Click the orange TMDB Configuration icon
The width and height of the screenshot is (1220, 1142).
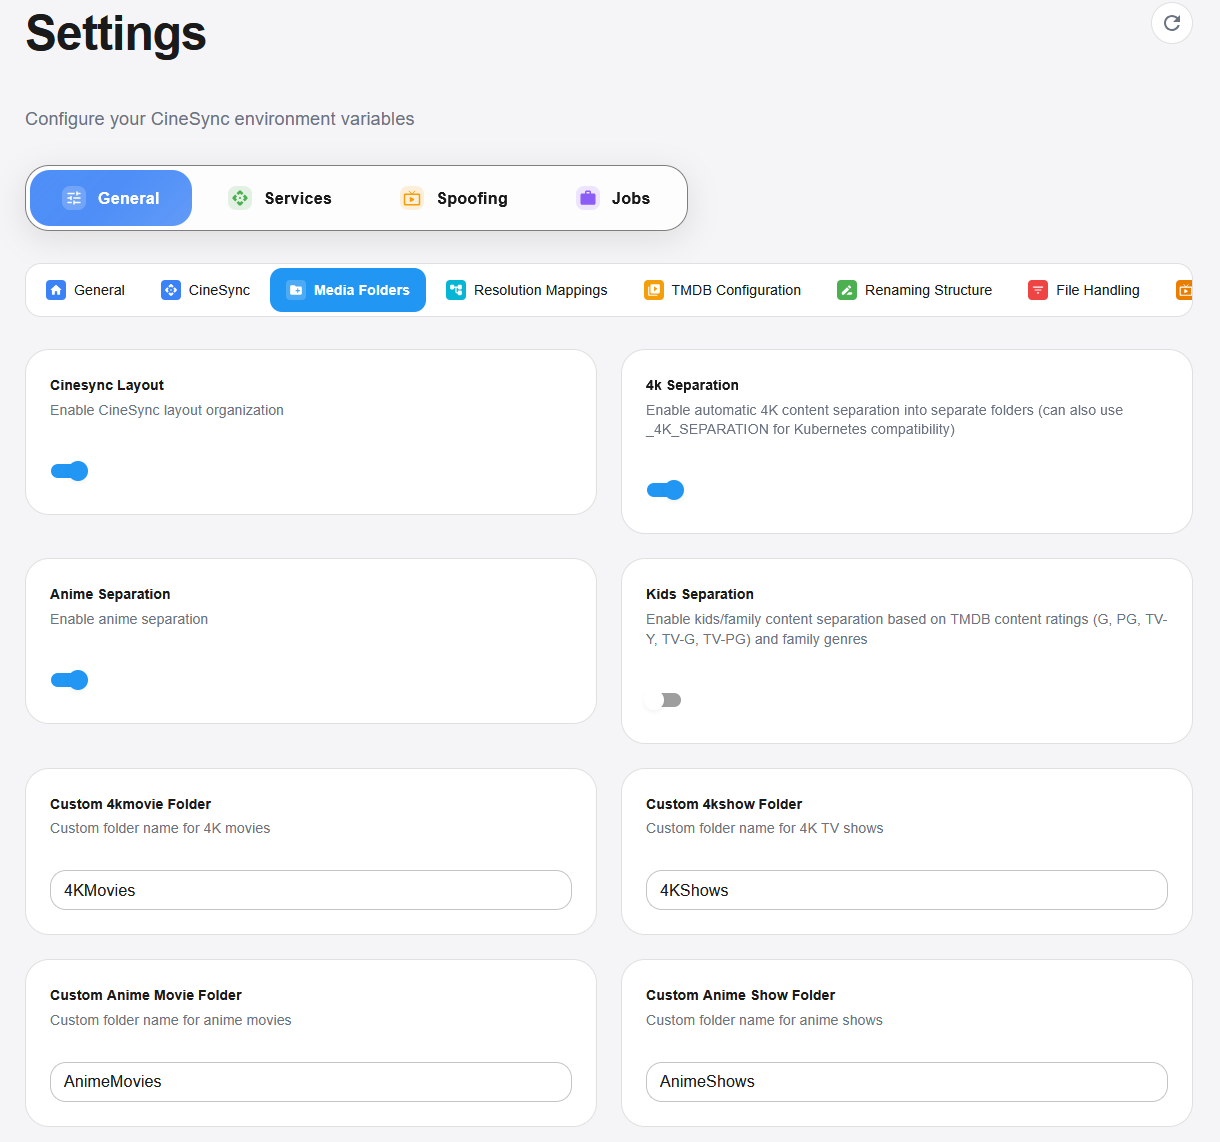pos(654,290)
